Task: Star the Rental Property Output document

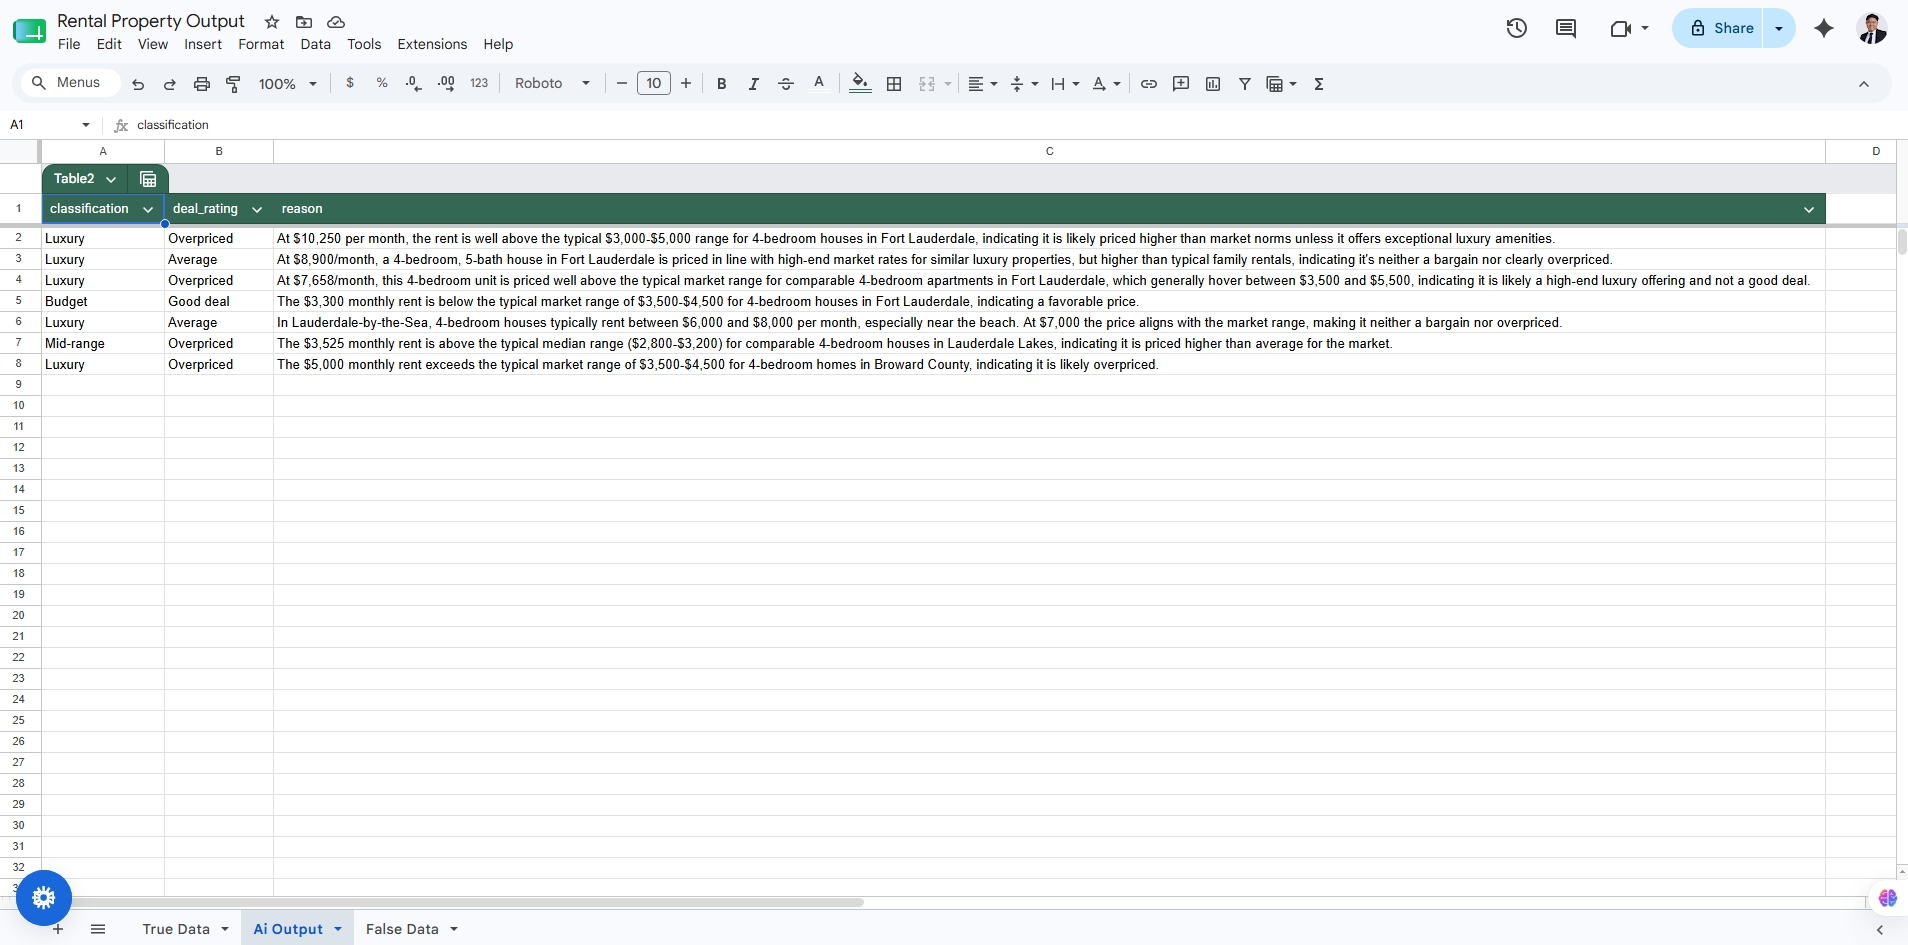Action: coord(272,22)
